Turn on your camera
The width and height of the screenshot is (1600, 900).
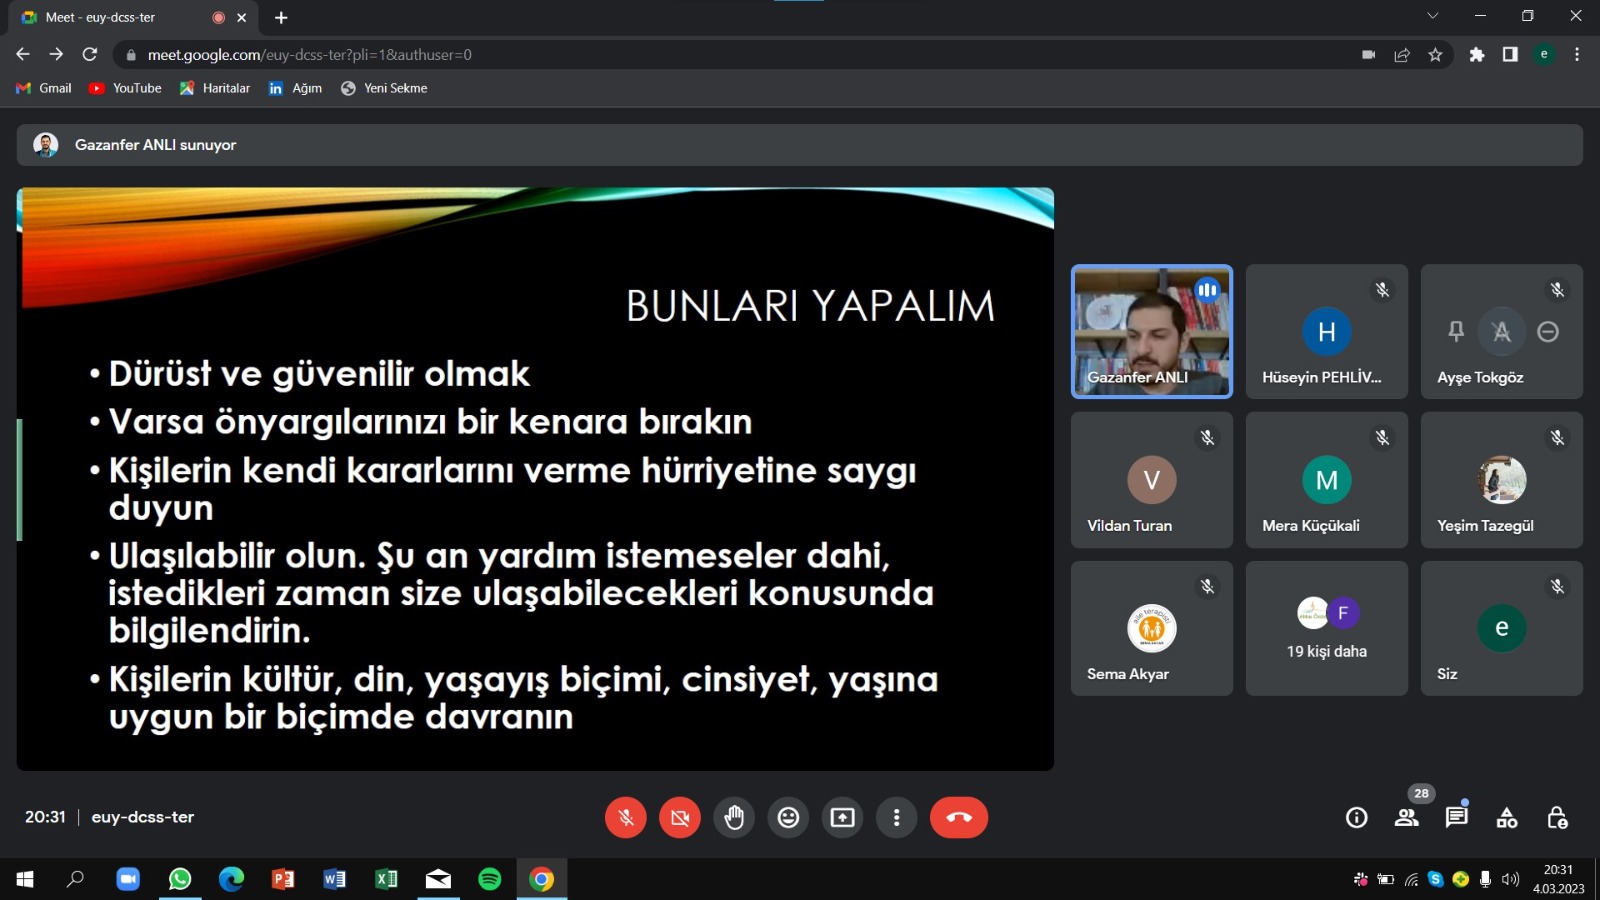[x=680, y=818]
